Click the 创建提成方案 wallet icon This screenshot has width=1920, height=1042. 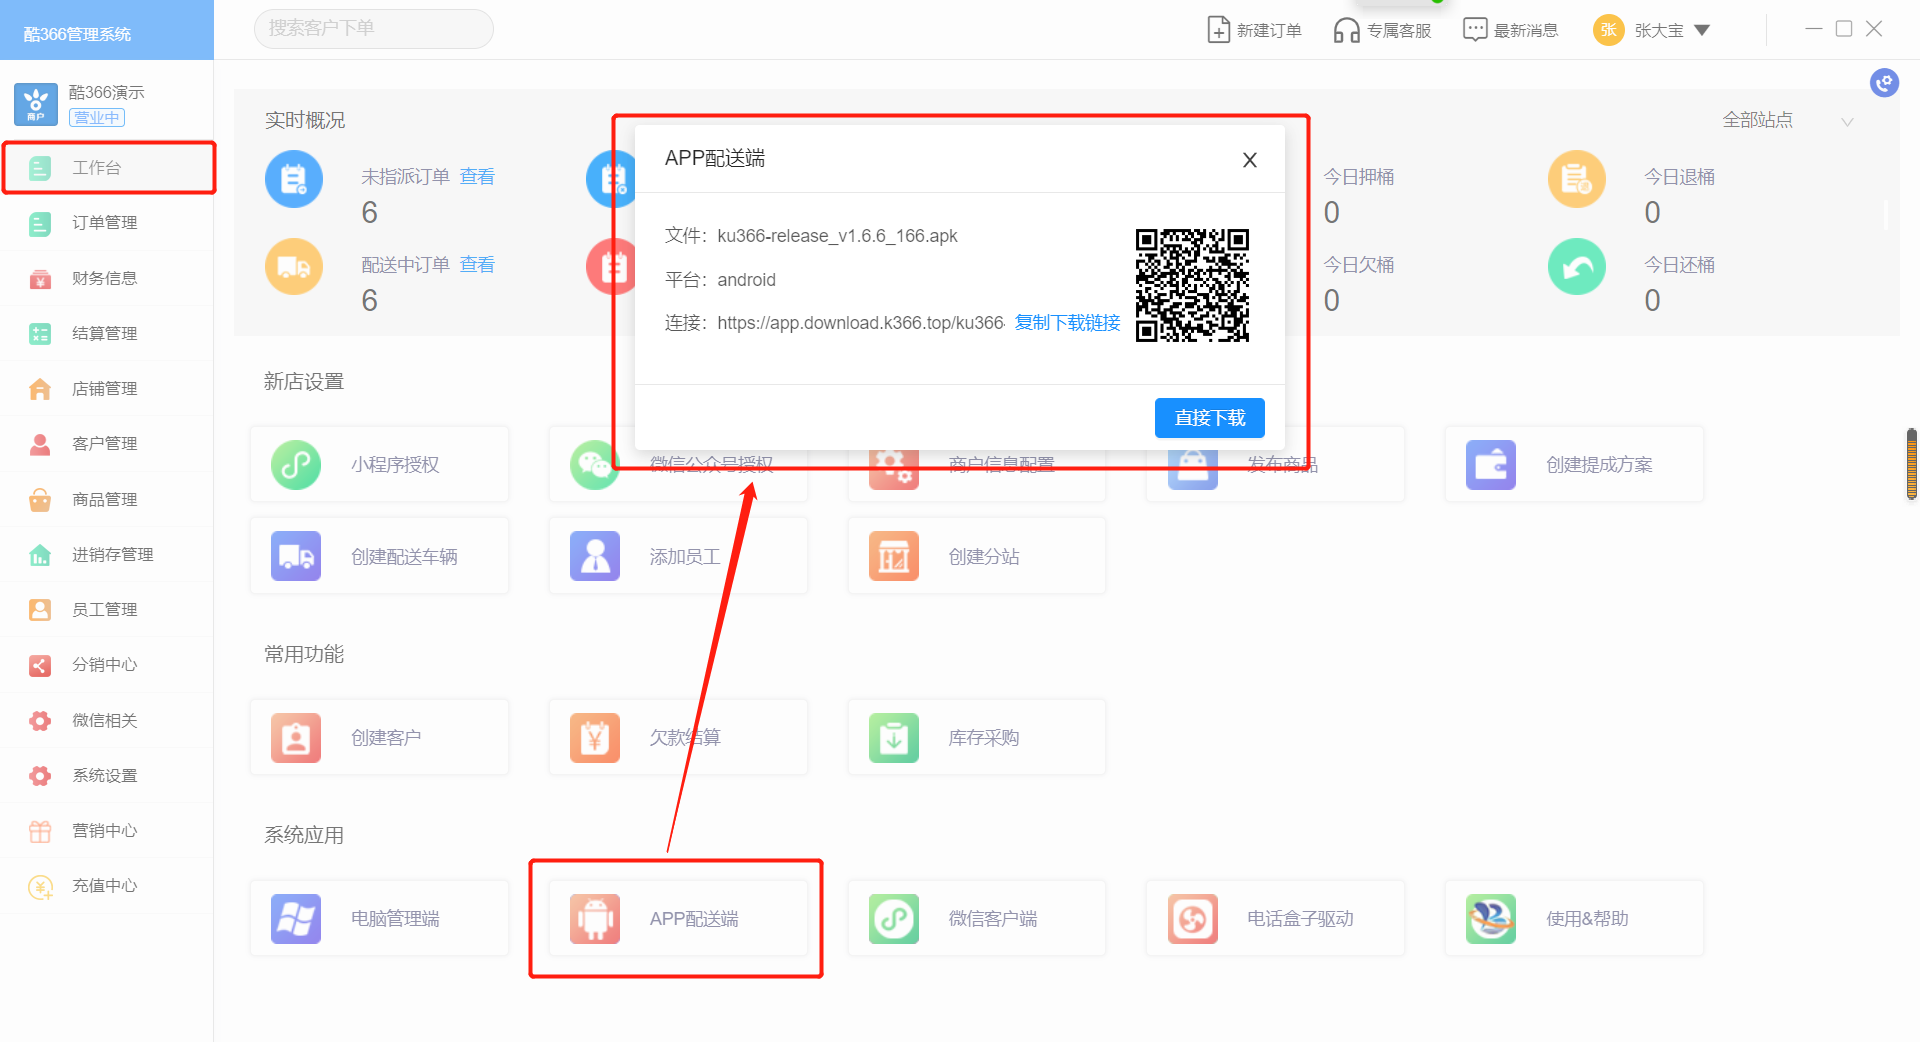point(1490,465)
